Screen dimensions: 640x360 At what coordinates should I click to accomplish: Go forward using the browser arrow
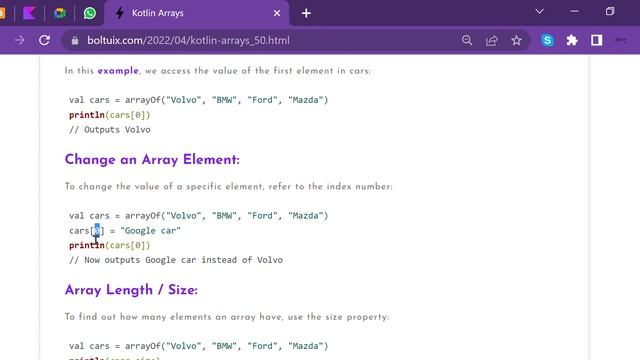[19, 40]
